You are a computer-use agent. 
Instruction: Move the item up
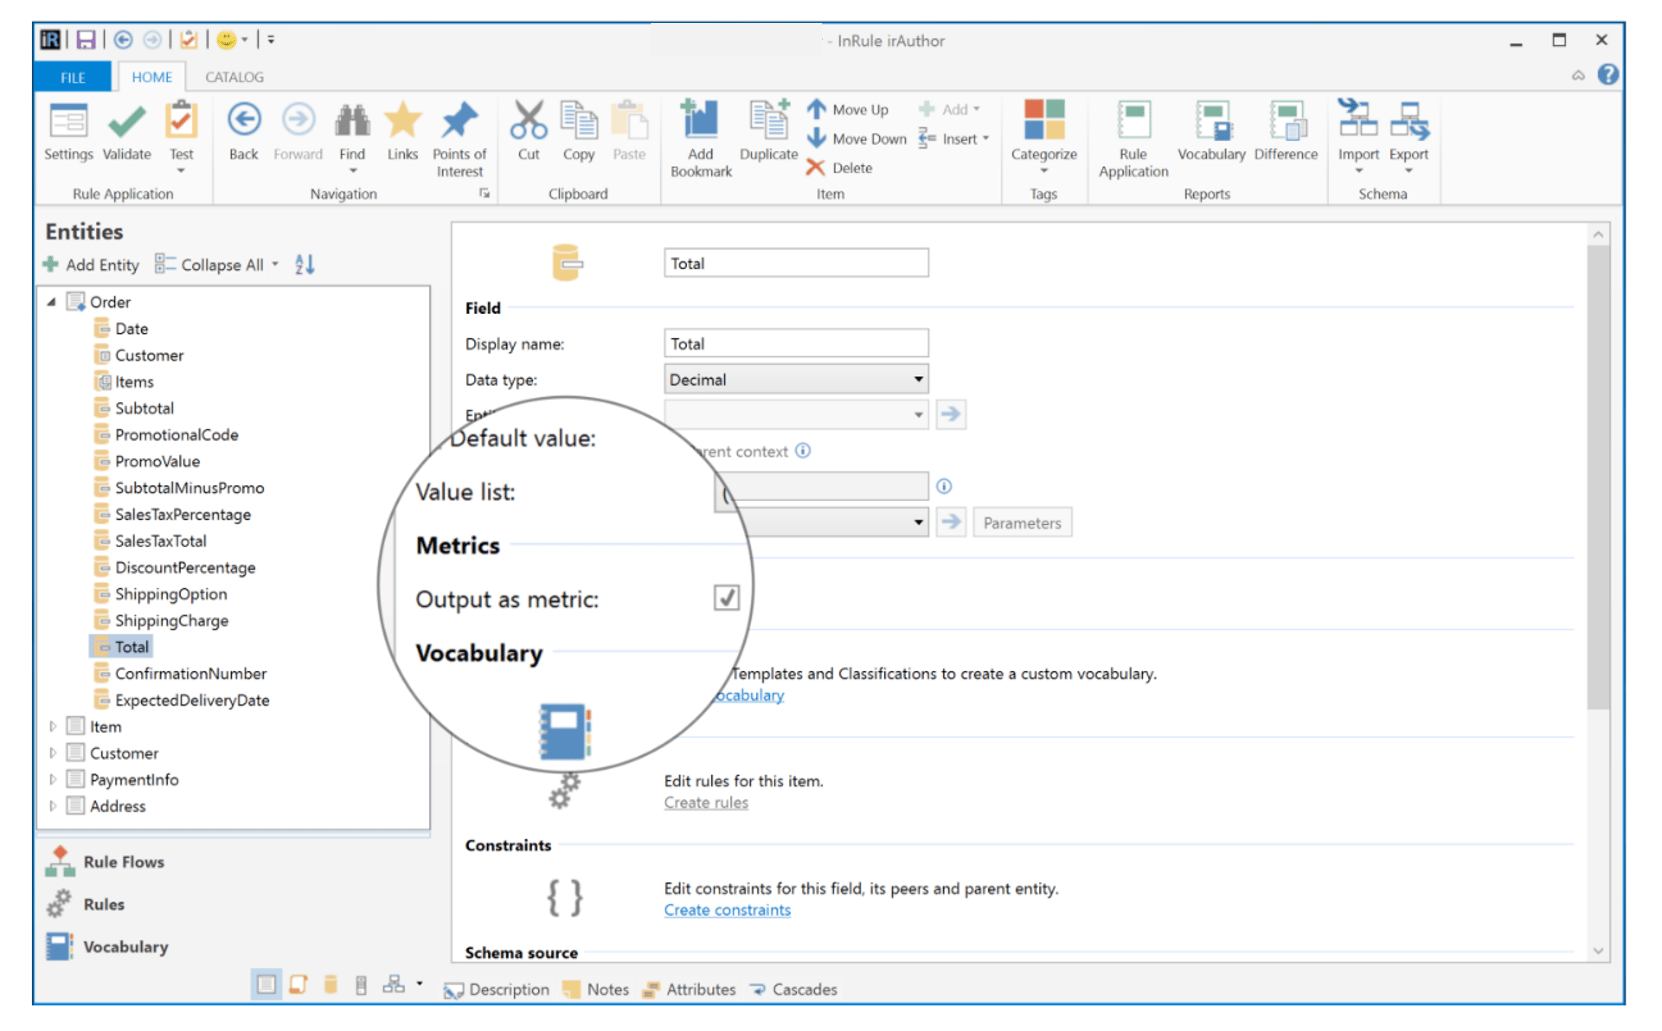point(848,109)
